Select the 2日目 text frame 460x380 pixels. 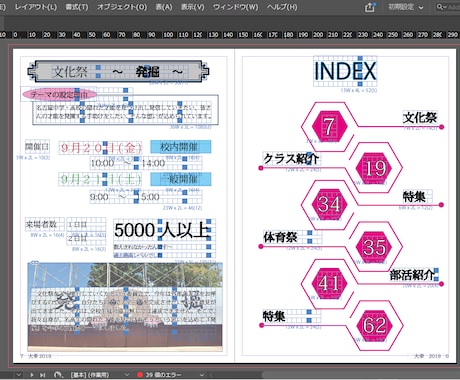(86, 239)
